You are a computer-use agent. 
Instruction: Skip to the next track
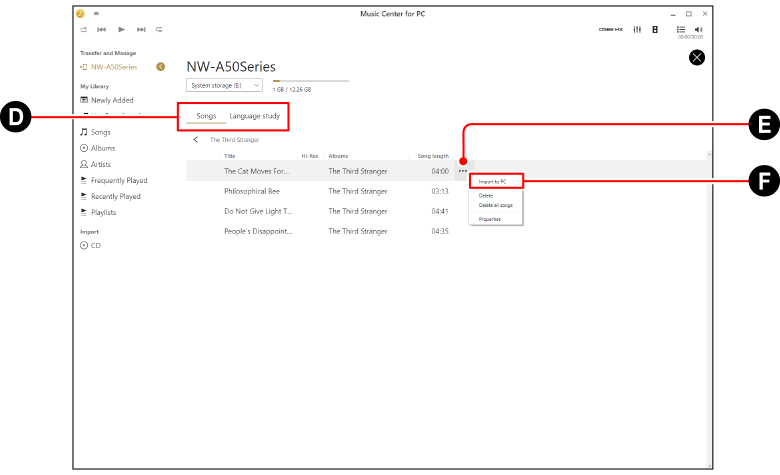tap(141, 30)
